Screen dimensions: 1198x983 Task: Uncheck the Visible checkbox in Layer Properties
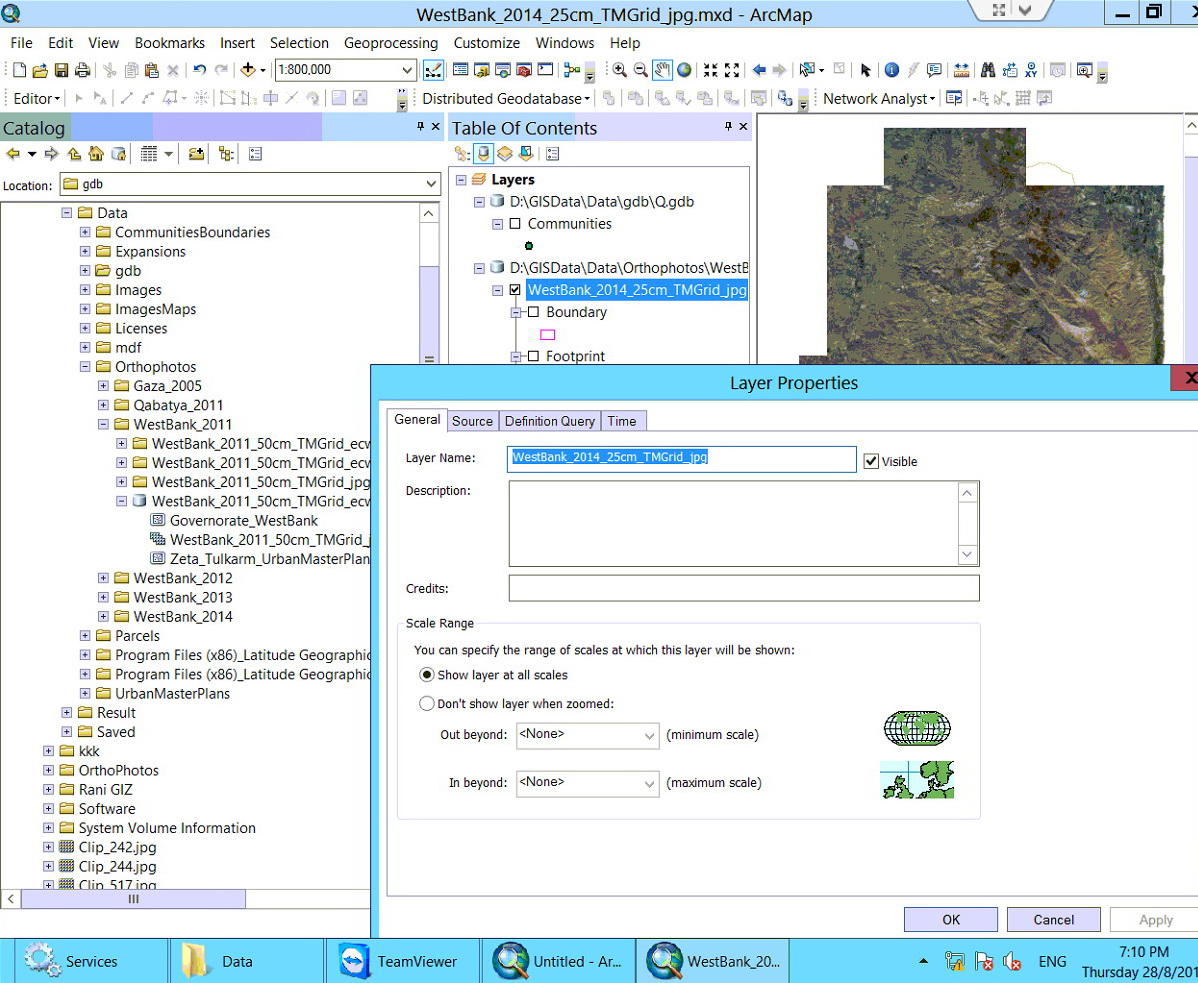(x=871, y=461)
